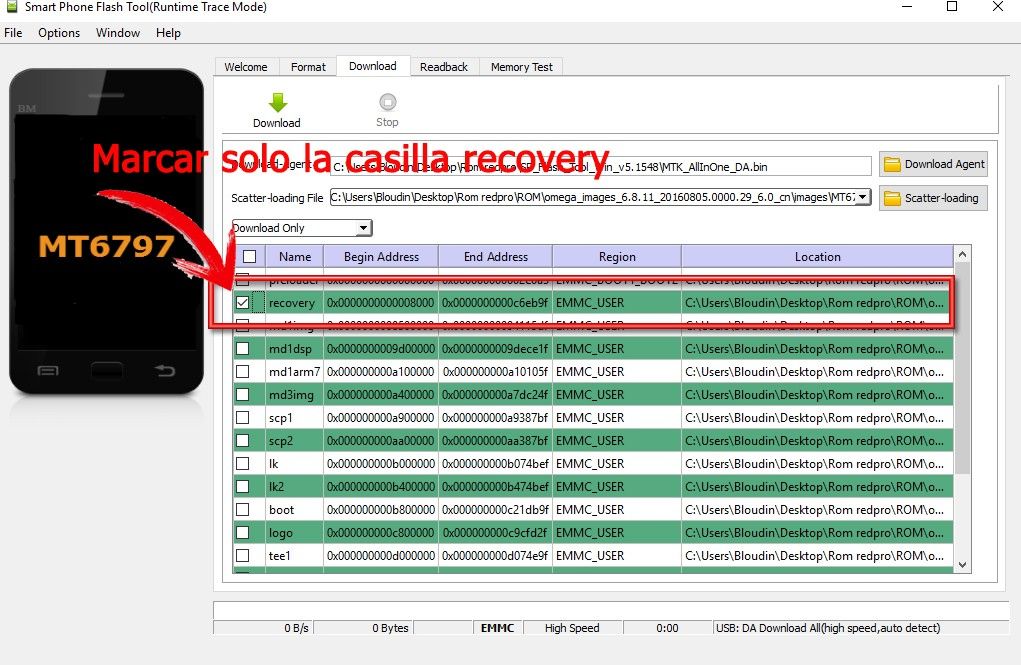
Task: Check the lk checkbox
Action: (x=242, y=464)
